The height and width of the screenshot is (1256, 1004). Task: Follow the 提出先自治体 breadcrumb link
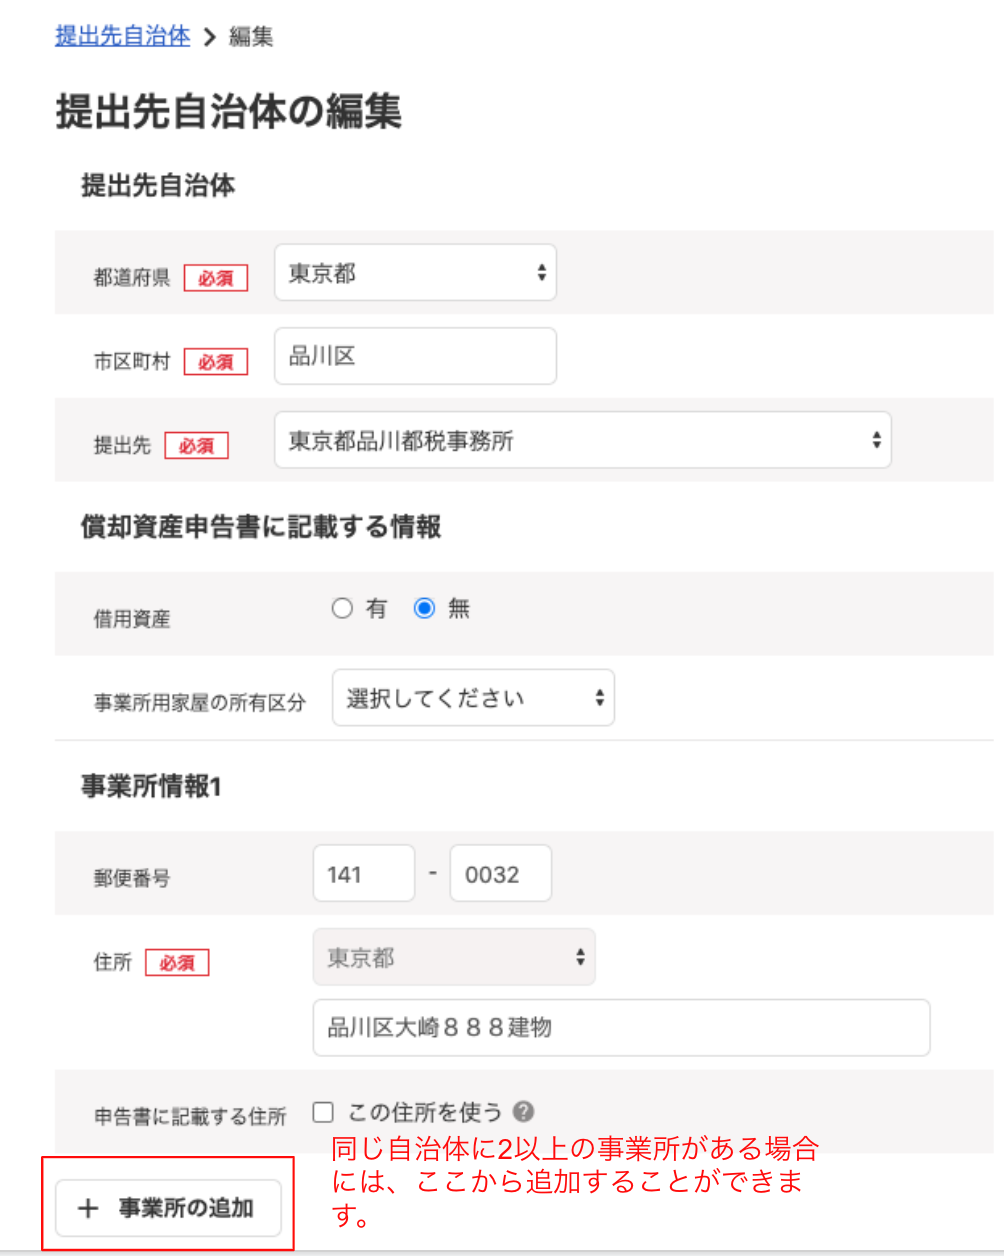point(122,37)
